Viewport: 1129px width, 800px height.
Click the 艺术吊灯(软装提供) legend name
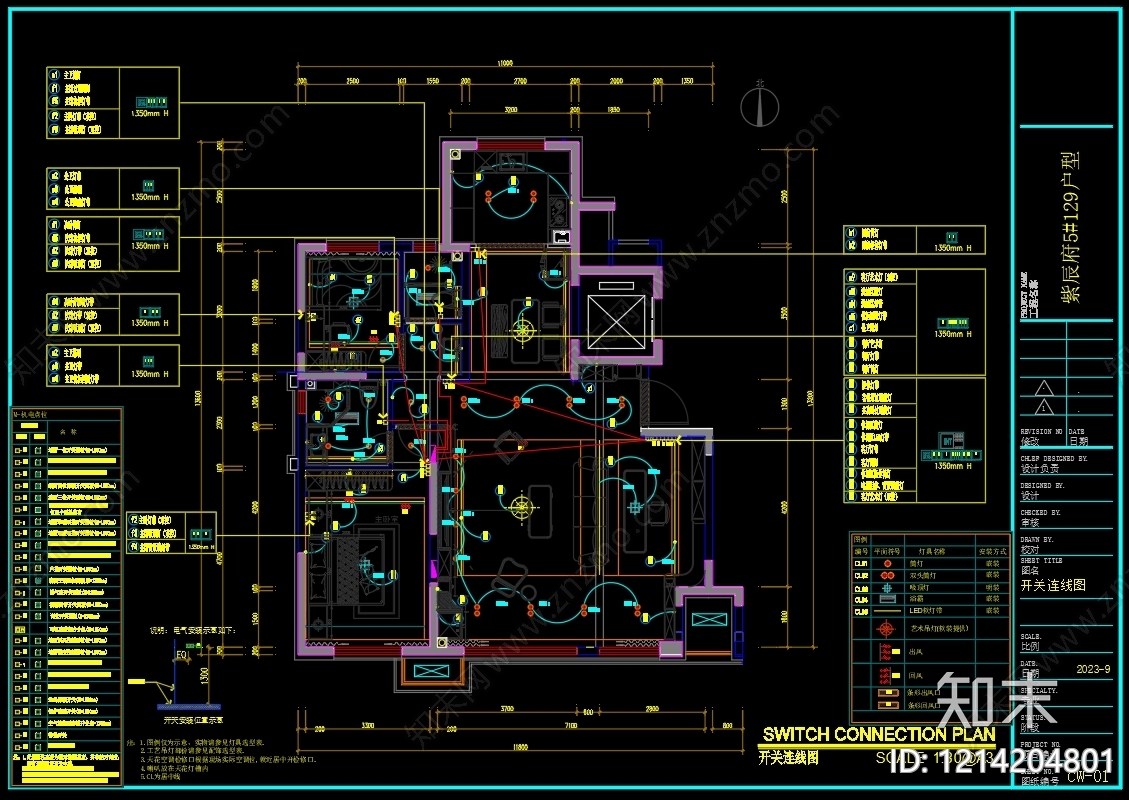coord(940,629)
